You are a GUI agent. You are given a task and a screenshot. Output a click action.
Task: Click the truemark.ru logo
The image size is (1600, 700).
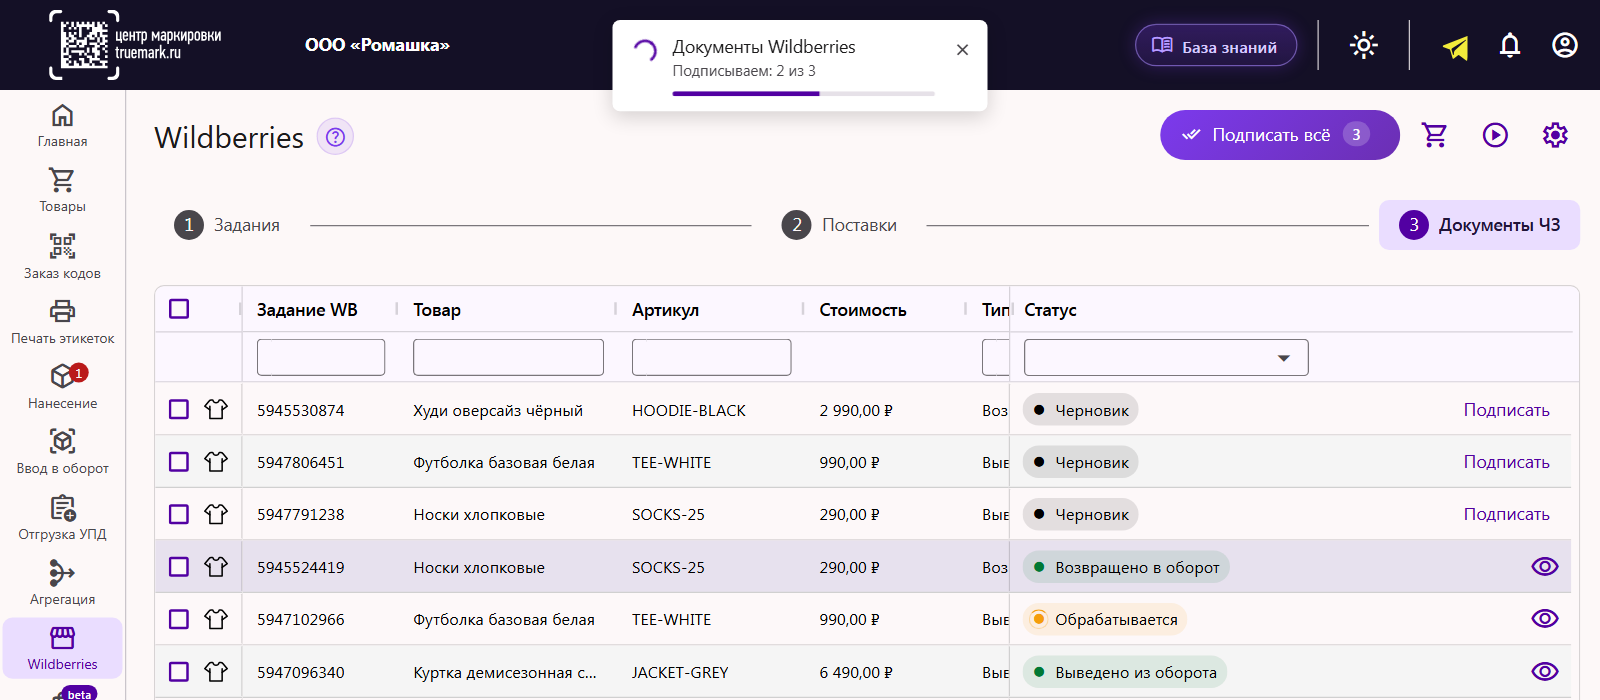pyautogui.click(x=136, y=45)
